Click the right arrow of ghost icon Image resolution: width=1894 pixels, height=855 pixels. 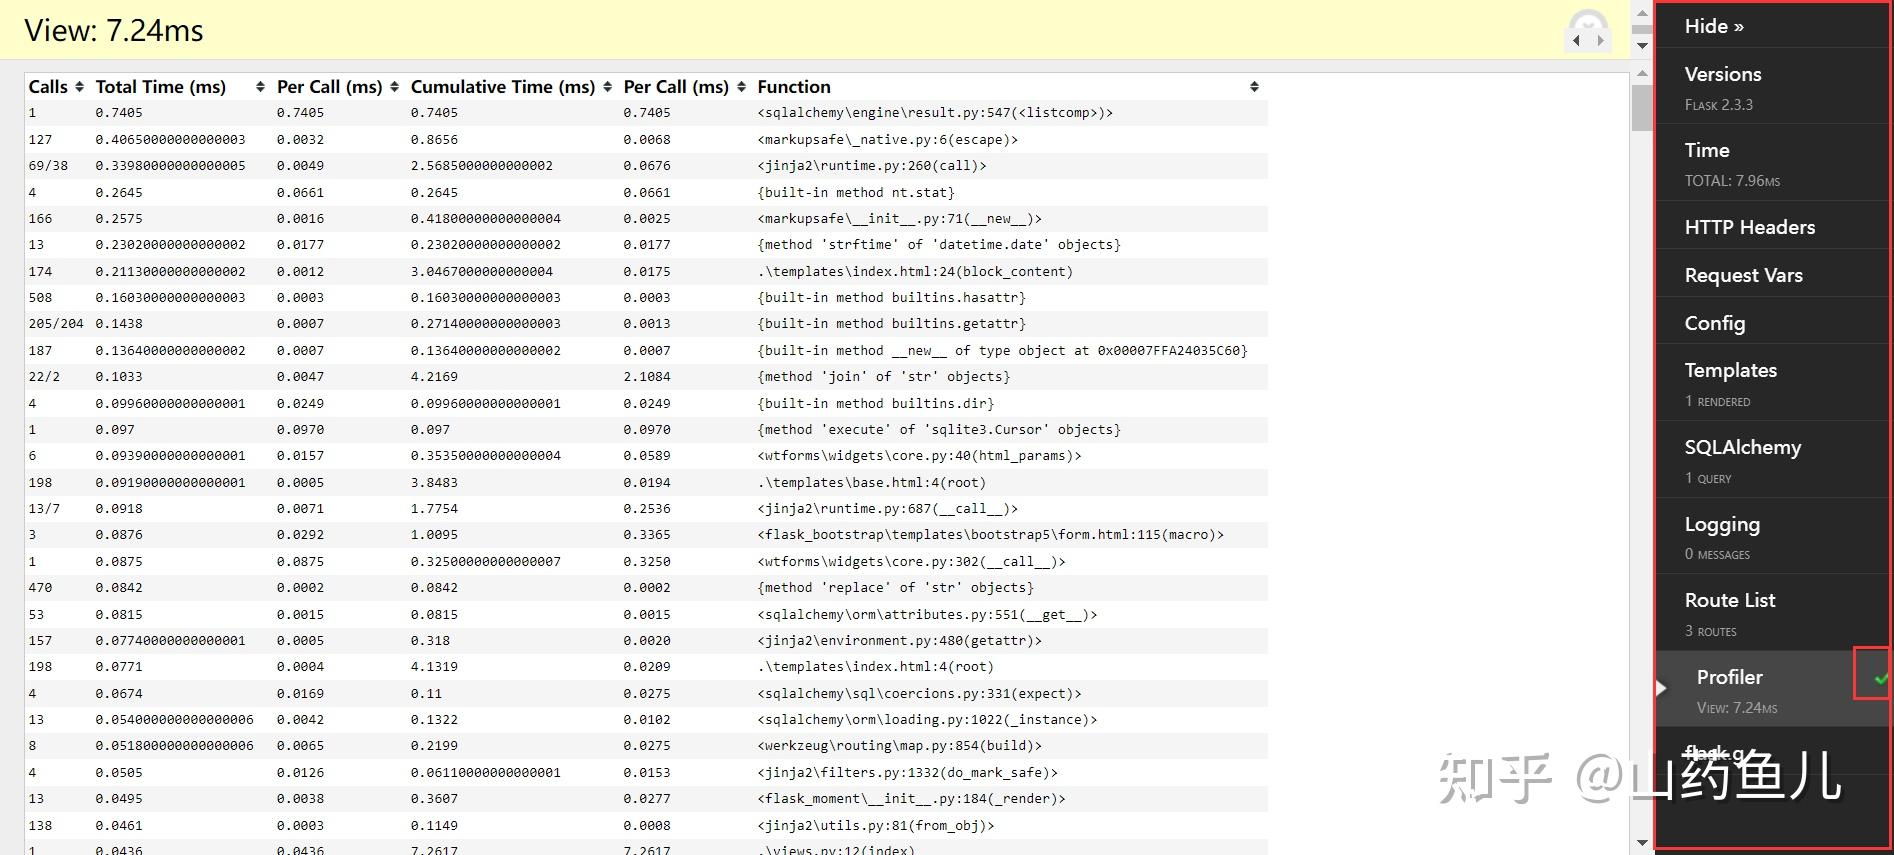1600,41
